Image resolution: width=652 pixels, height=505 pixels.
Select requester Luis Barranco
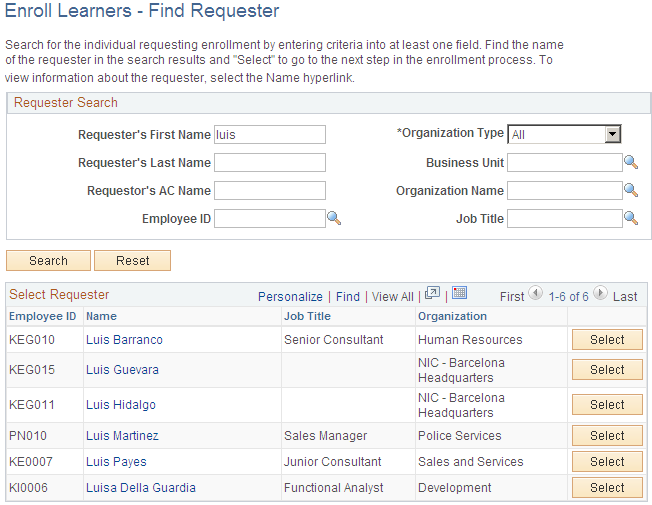(x=607, y=340)
